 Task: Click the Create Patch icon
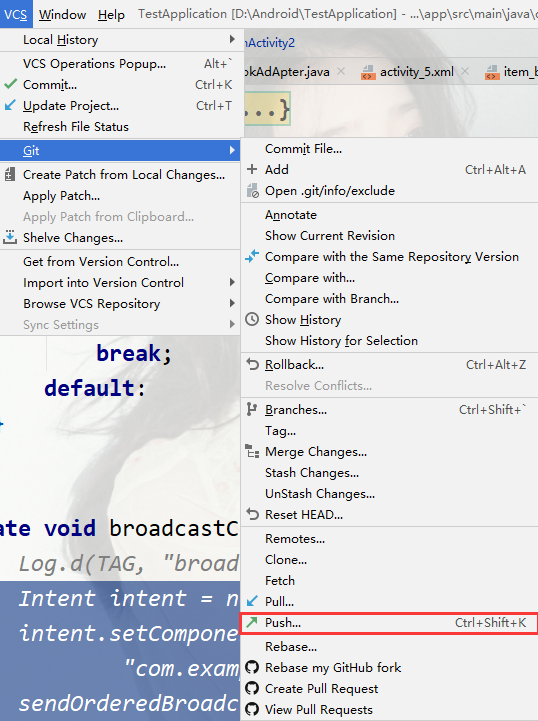click(x=10, y=175)
